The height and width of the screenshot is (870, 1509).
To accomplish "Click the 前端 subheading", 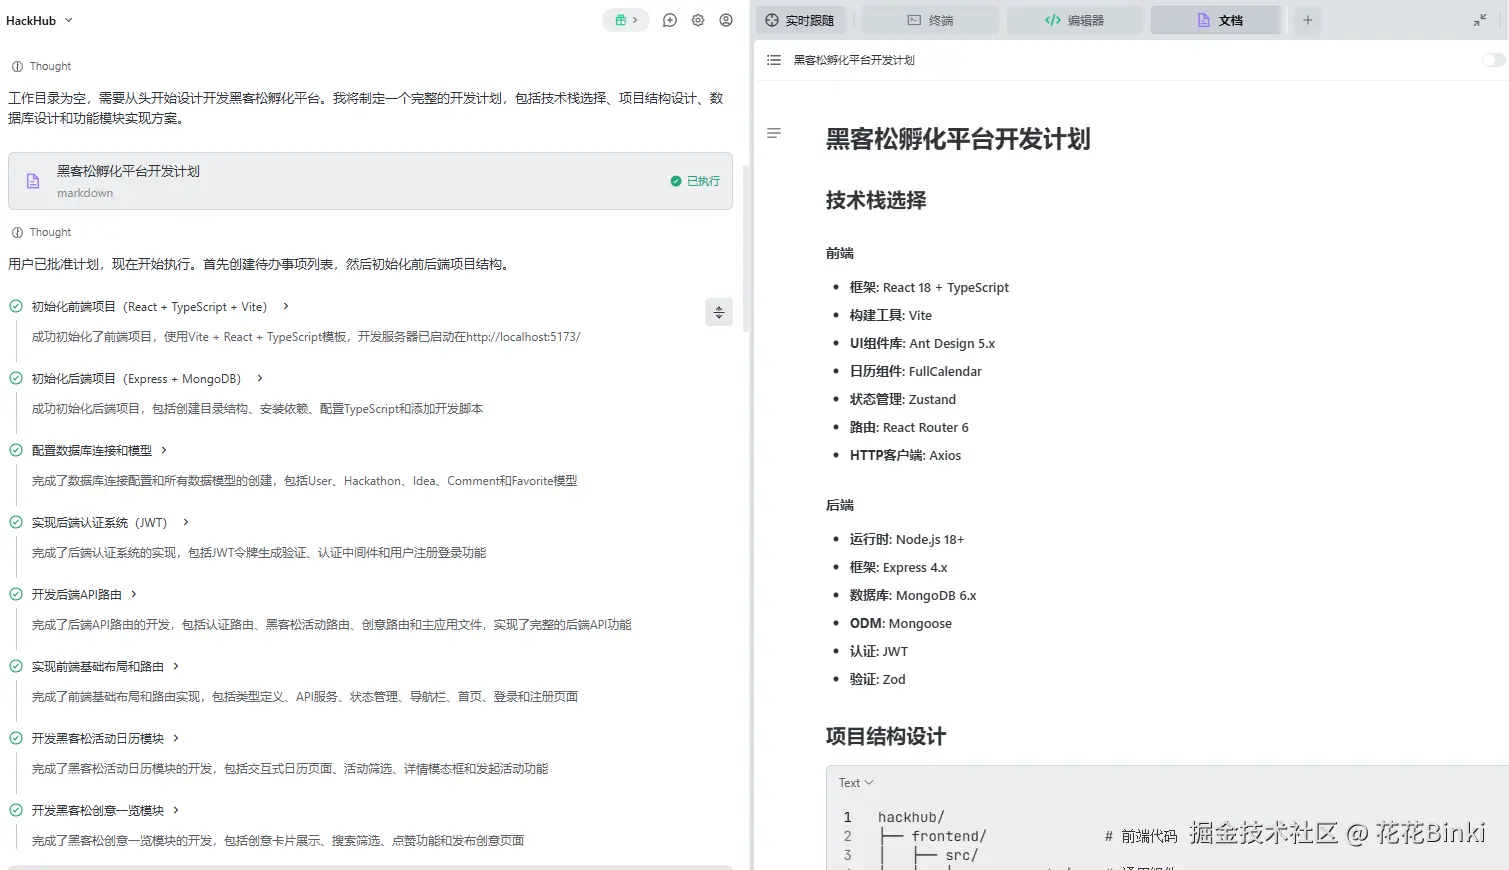I will click(x=840, y=253).
